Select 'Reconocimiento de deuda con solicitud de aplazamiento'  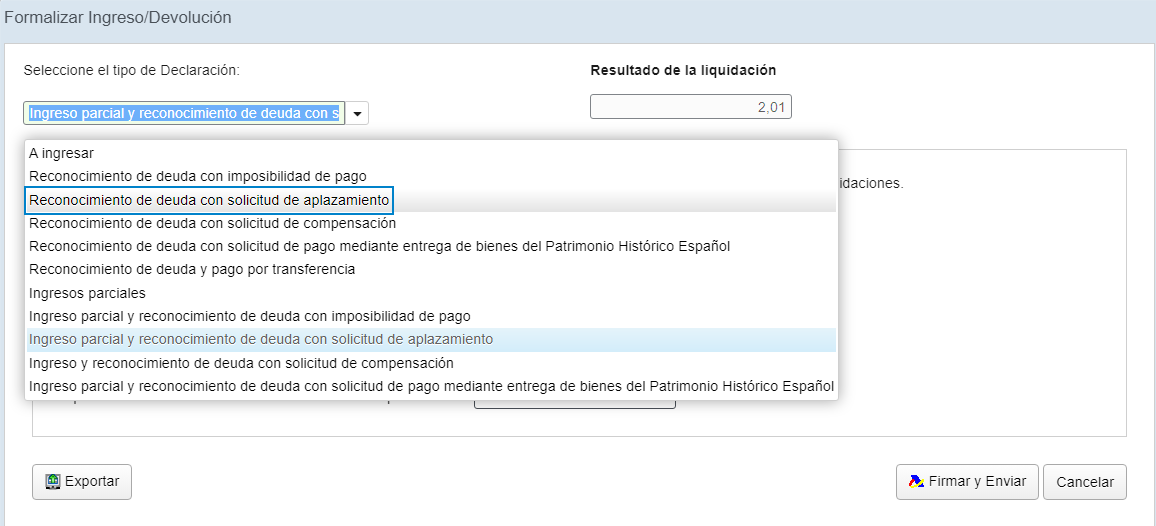point(431,200)
